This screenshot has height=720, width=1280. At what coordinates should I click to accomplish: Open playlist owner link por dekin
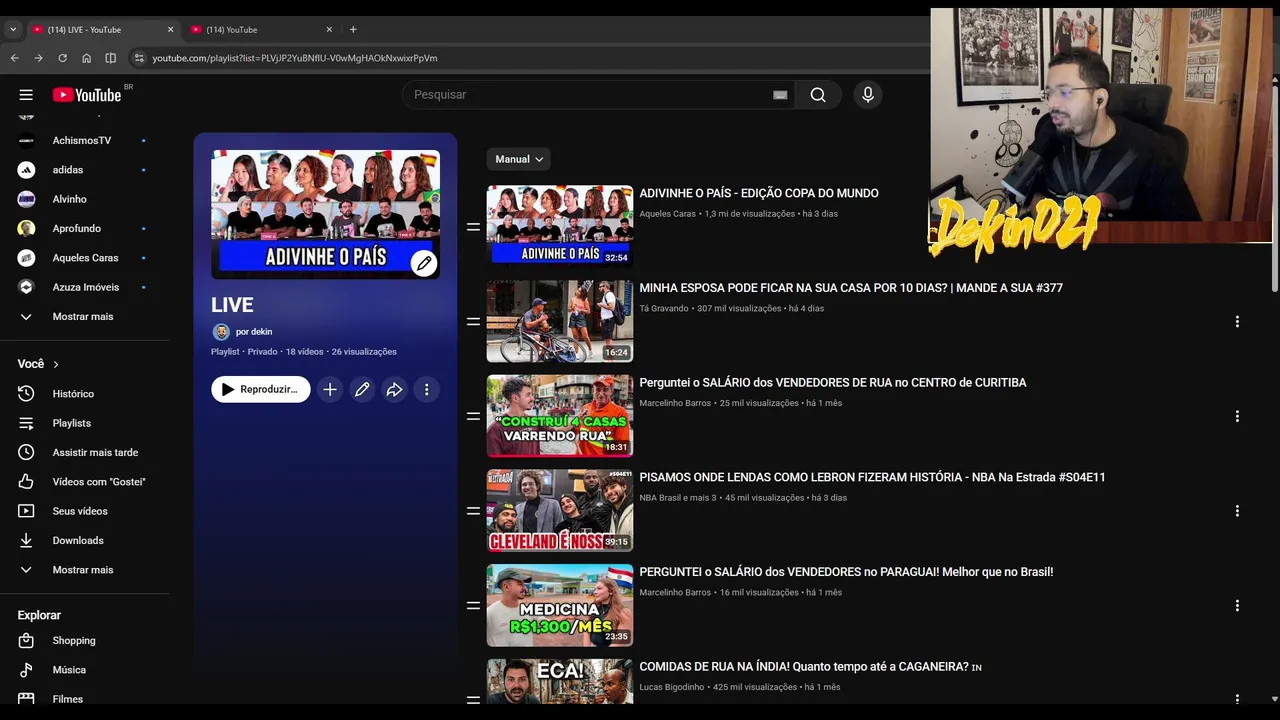click(254, 332)
